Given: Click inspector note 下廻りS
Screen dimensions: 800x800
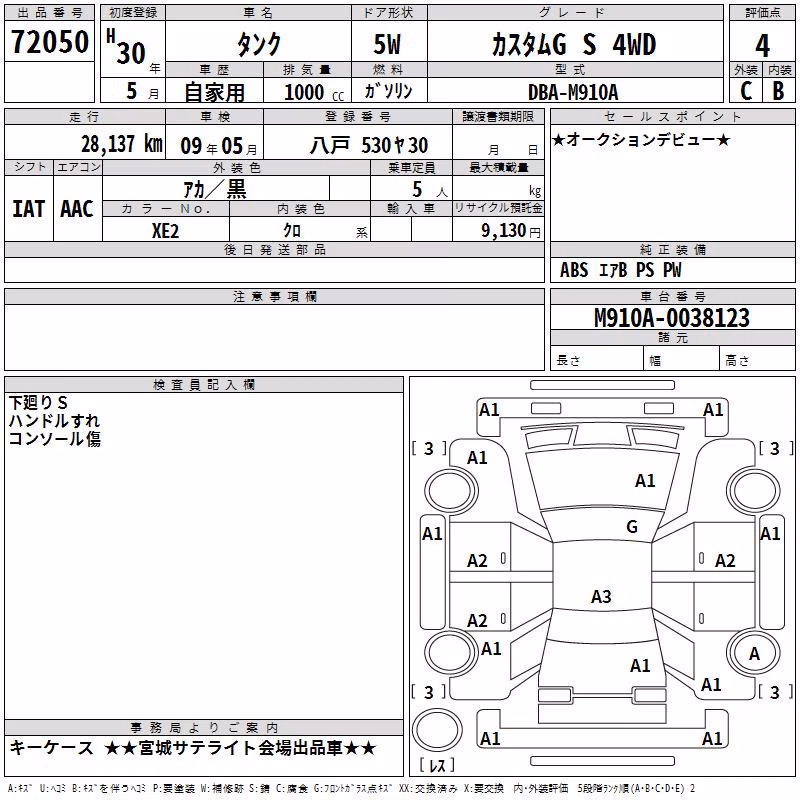Looking at the screenshot, I should click(x=38, y=403).
